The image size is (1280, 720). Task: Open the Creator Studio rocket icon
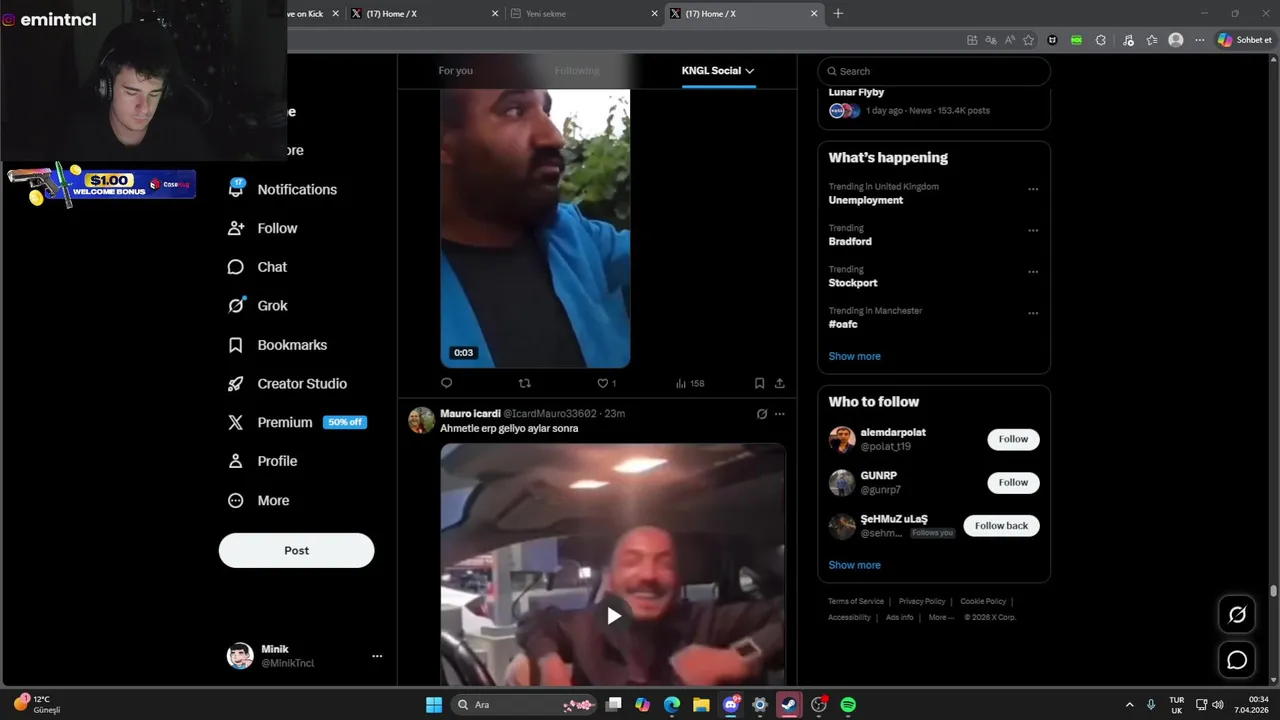point(236,384)
